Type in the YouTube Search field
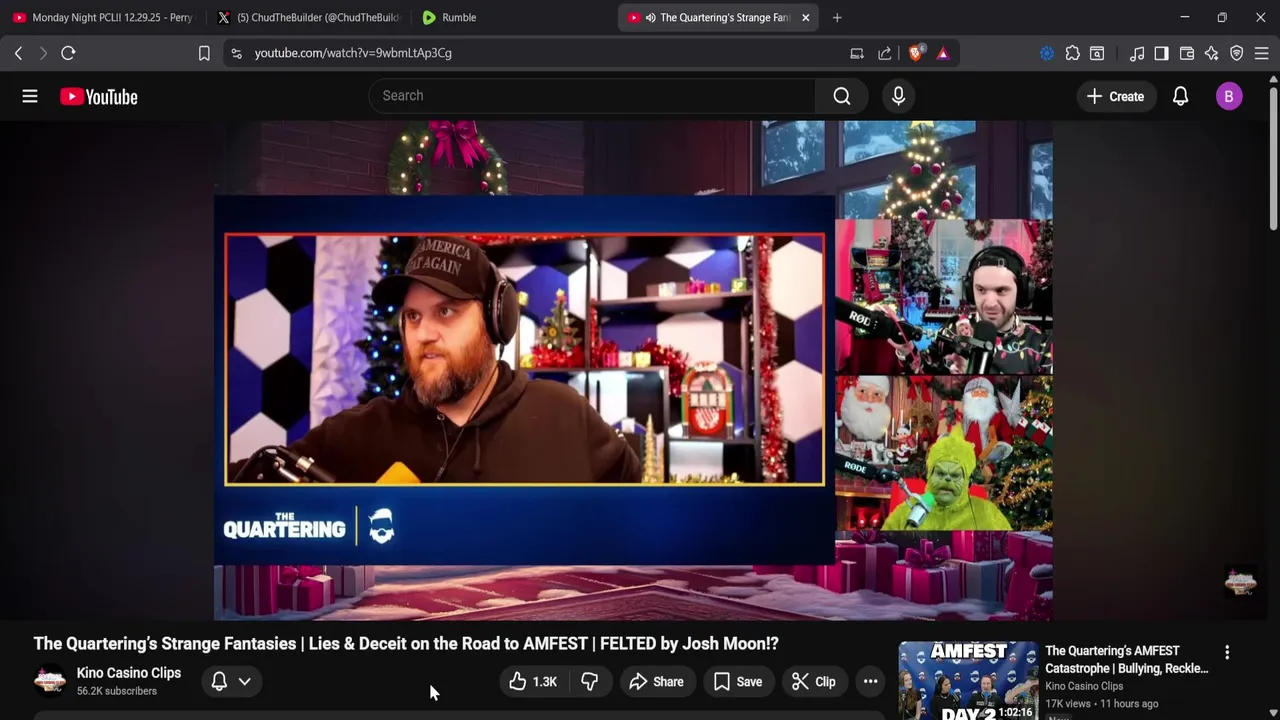 point(592,96)
